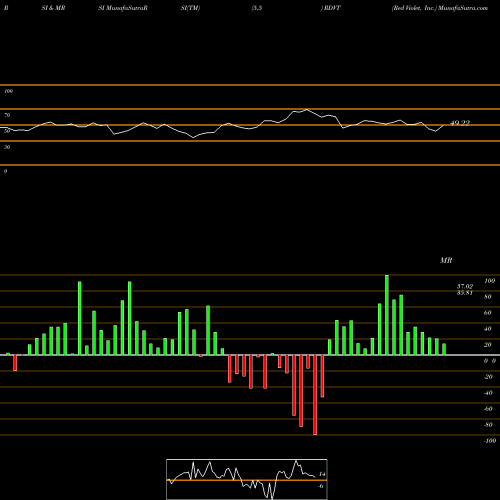Click the MR axis label 60

coord(488,313)
